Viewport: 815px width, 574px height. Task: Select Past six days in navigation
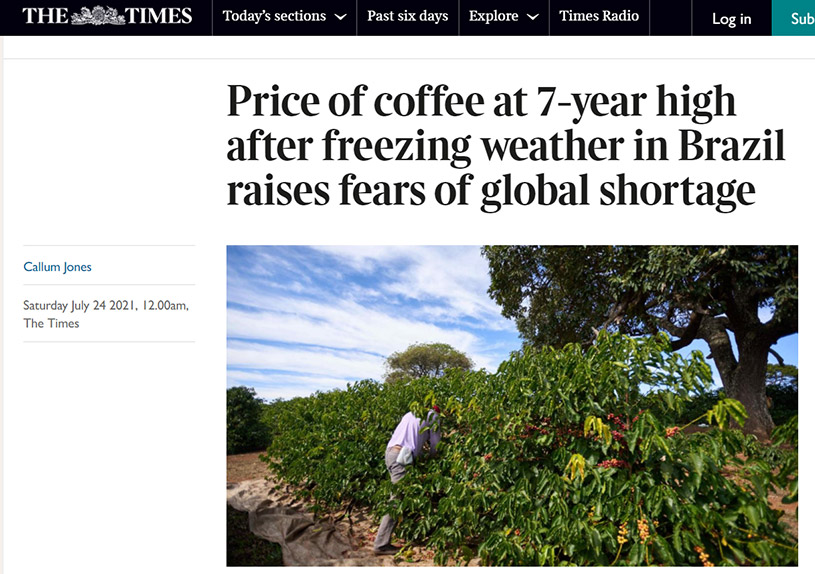(407, 16)
